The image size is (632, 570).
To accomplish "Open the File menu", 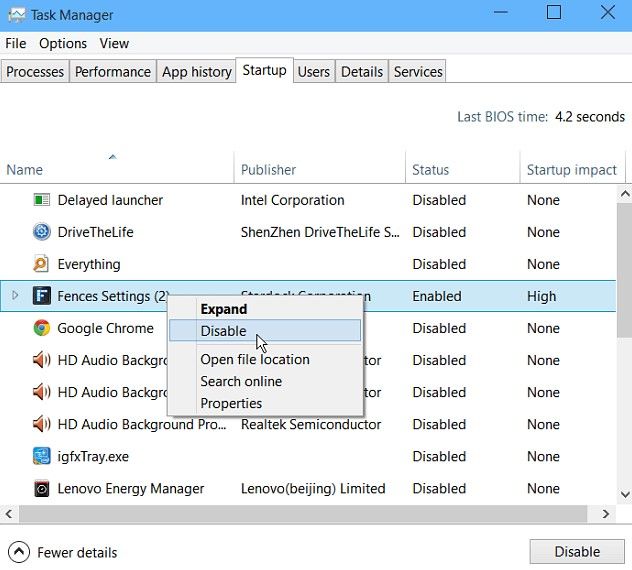I will coord(16,43).
